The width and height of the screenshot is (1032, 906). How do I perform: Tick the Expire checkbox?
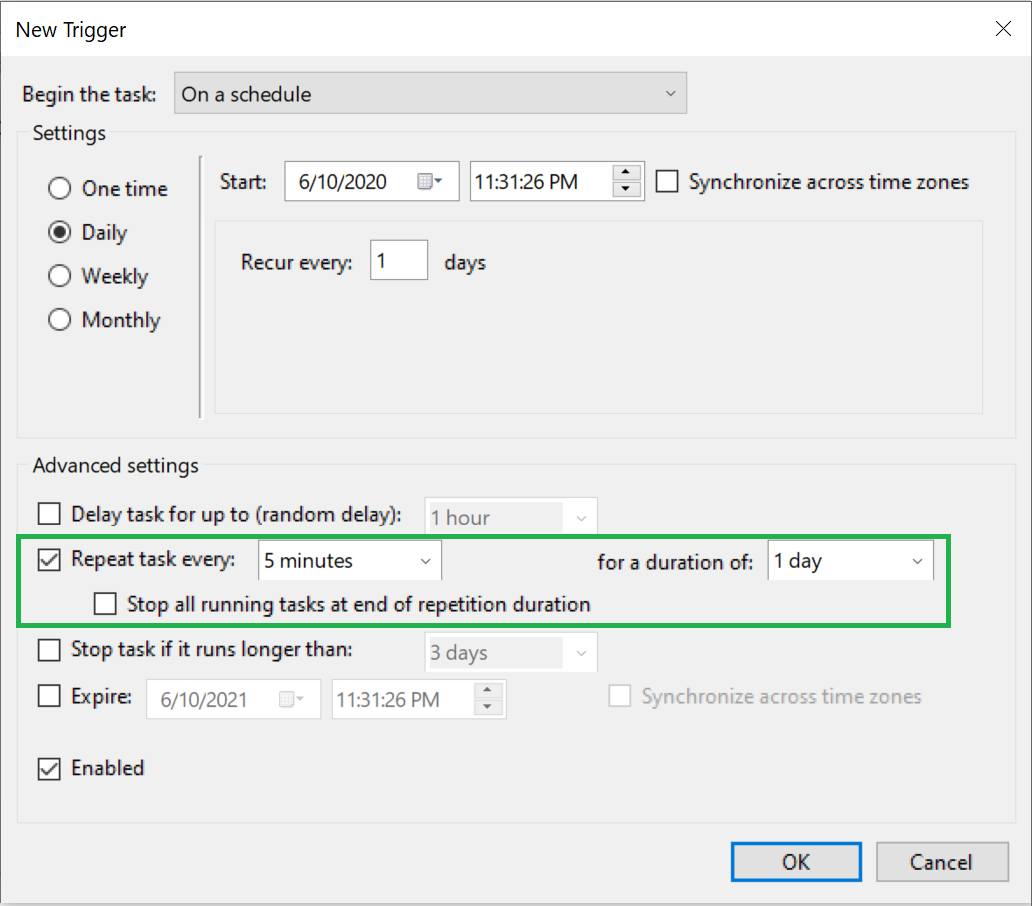[x=49, y=697]
